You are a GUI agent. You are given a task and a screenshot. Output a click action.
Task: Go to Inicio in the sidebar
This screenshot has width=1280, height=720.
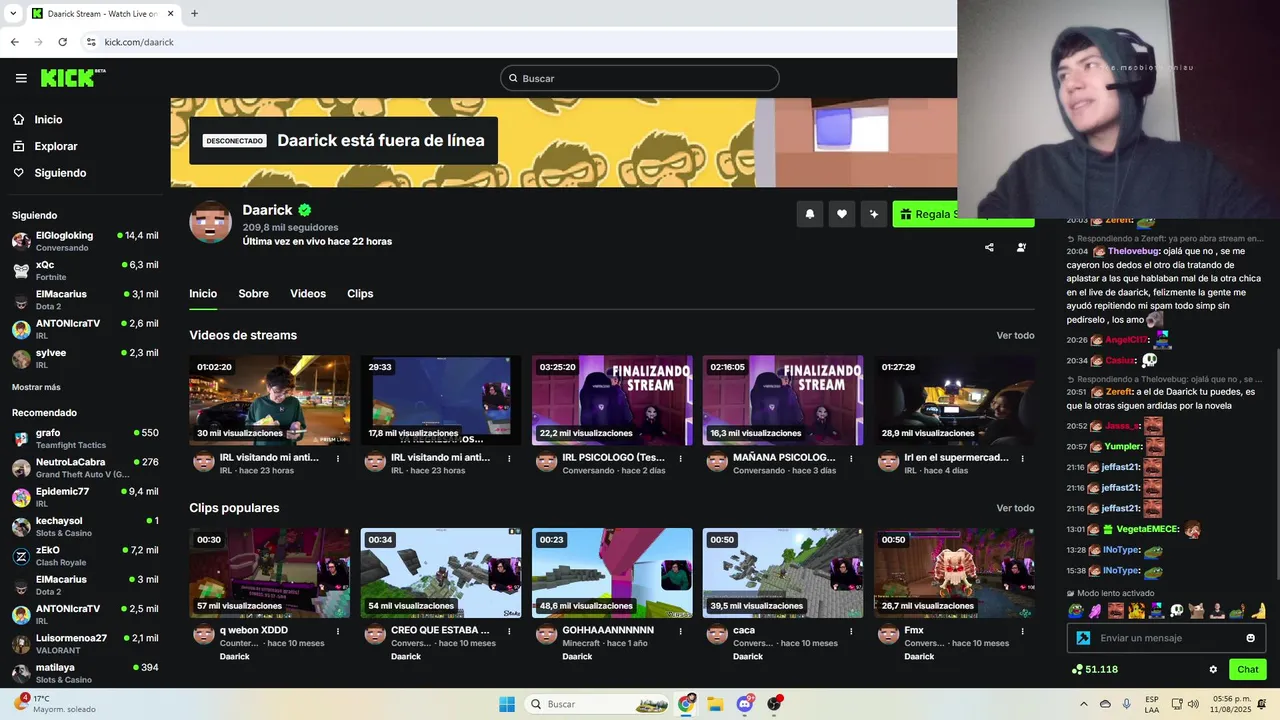pyautogui.click(x=48, y=119)
